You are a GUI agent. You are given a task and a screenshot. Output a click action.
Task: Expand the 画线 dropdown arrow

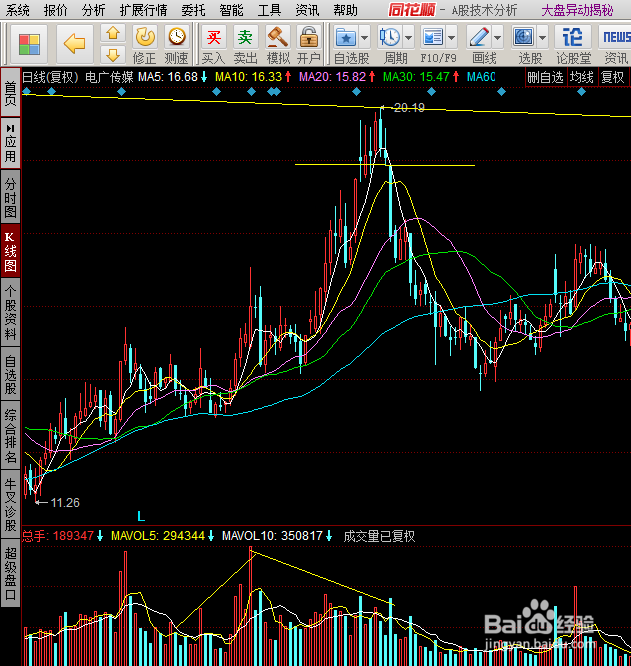[x=498, y=37]
